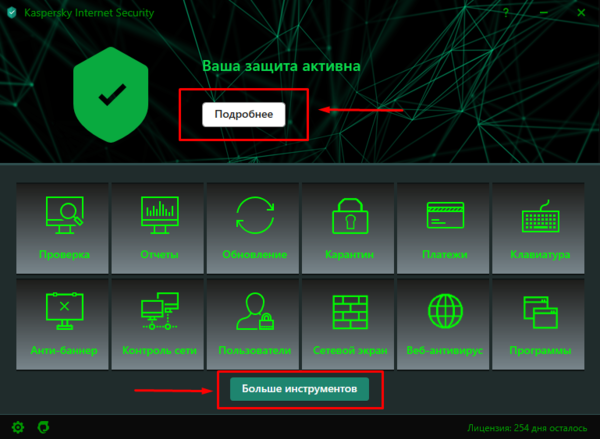
Task: Open the Проверка scan tile
Action: click(62, 228)
